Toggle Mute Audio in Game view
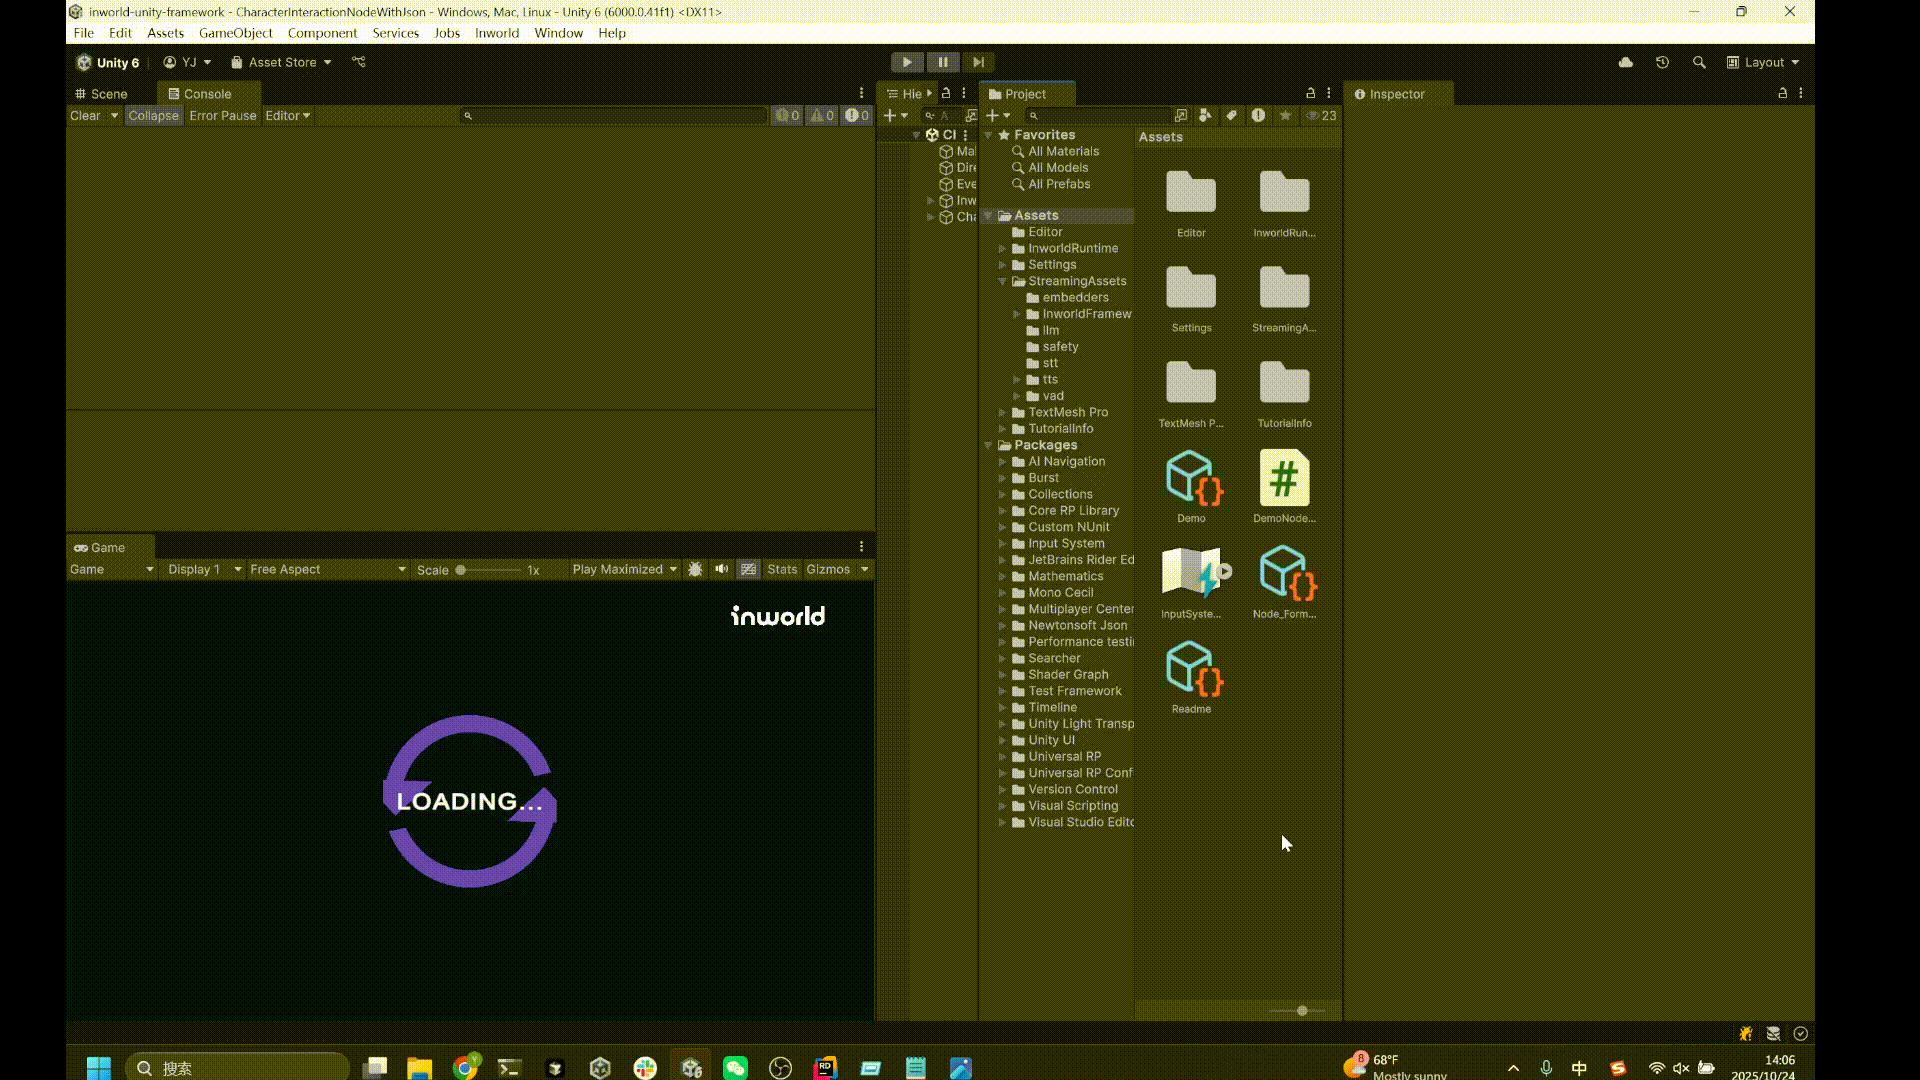The height and width of the screenshot is (1080, 1920). [x=722, y=569]
